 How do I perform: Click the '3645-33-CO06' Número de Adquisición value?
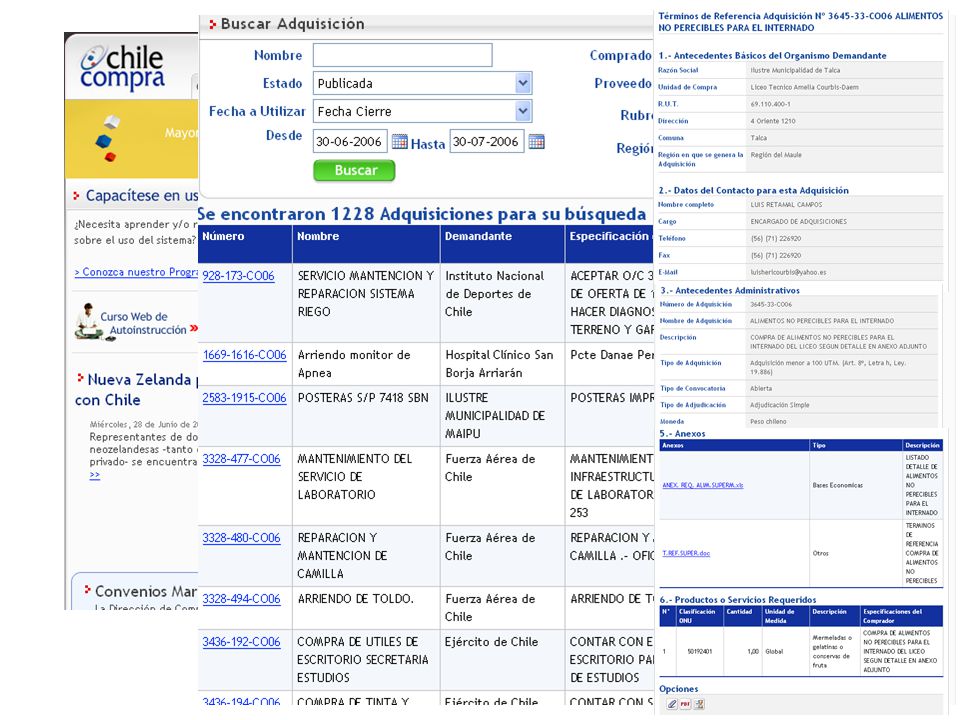tap(771, 304)
